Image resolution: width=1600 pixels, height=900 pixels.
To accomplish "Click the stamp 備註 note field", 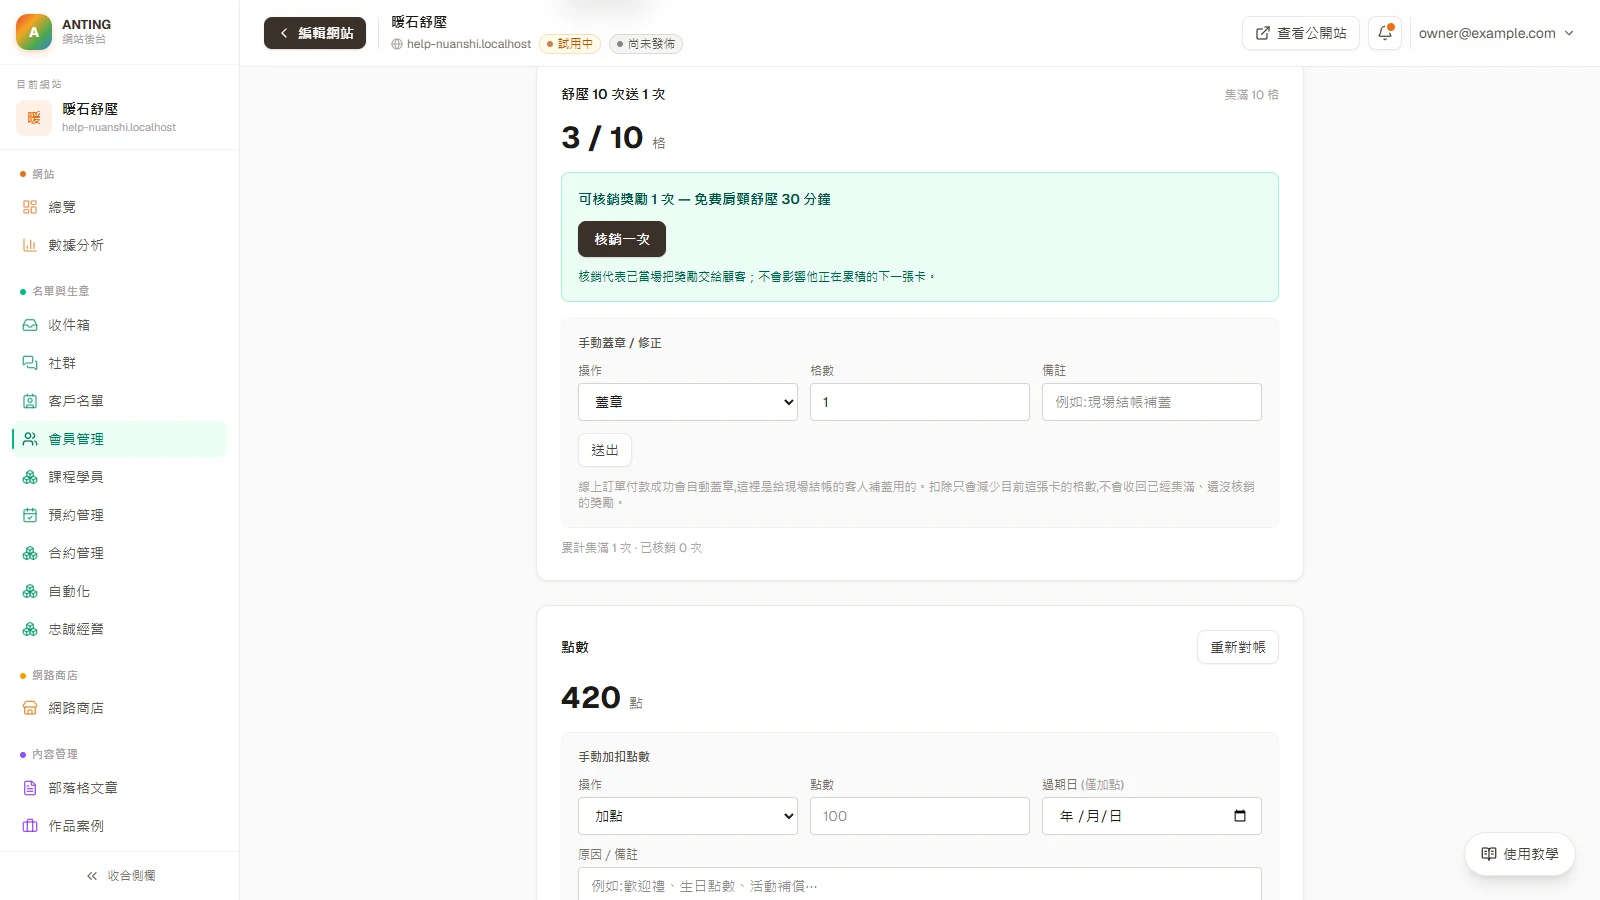I will pos(1152,402).
